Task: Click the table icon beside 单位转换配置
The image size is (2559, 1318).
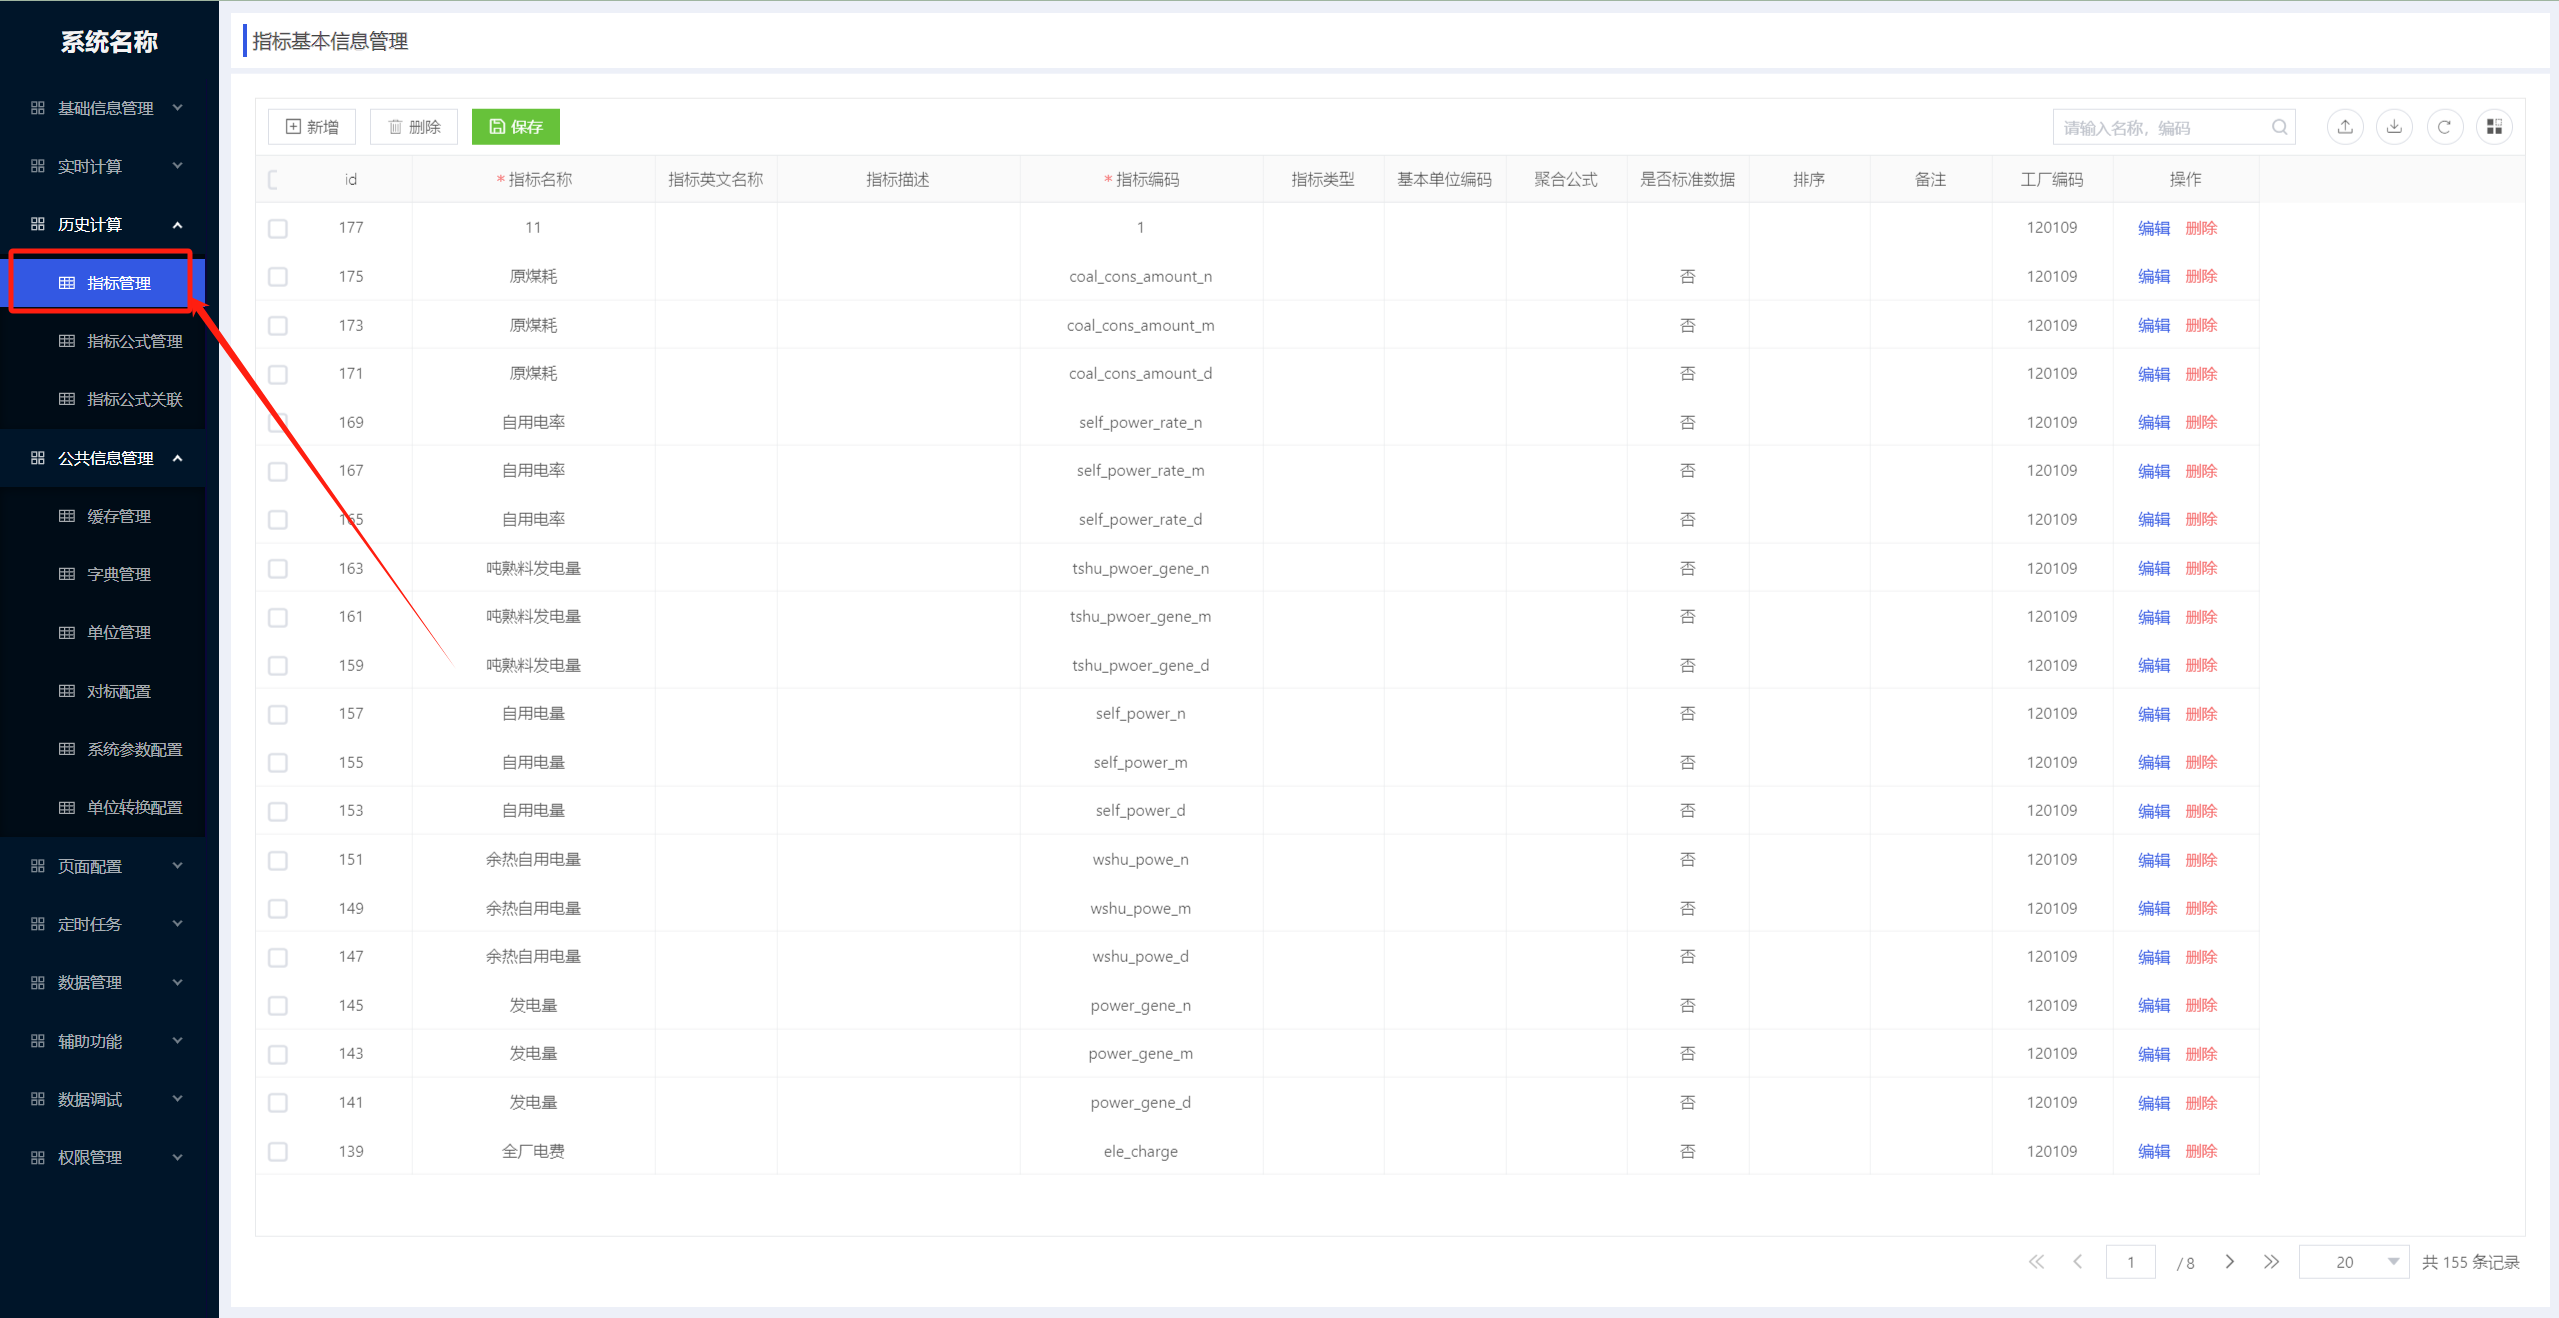Action: (x=67, y=808)
